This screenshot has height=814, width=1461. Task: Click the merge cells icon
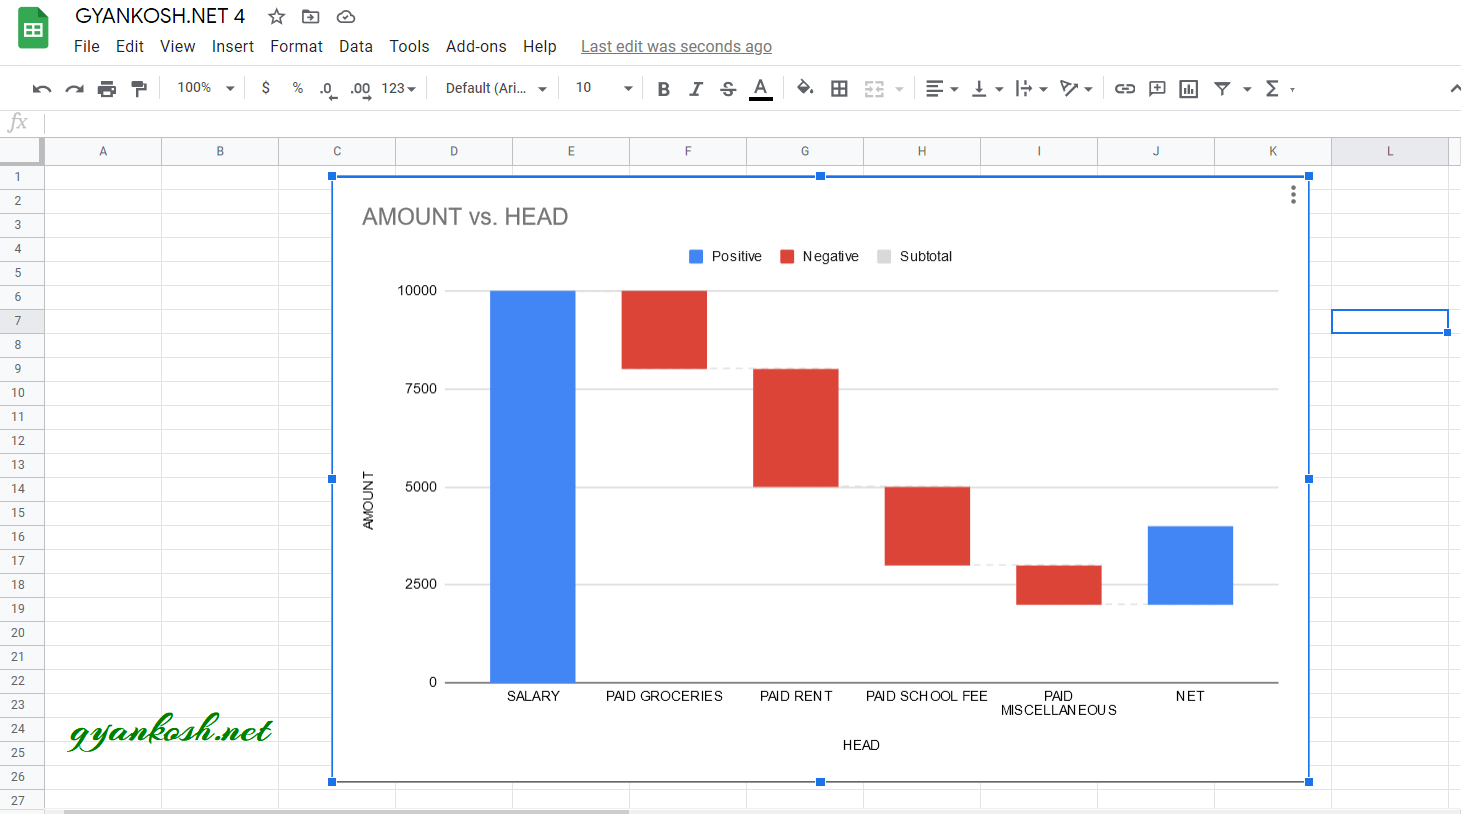click(874, 89)
